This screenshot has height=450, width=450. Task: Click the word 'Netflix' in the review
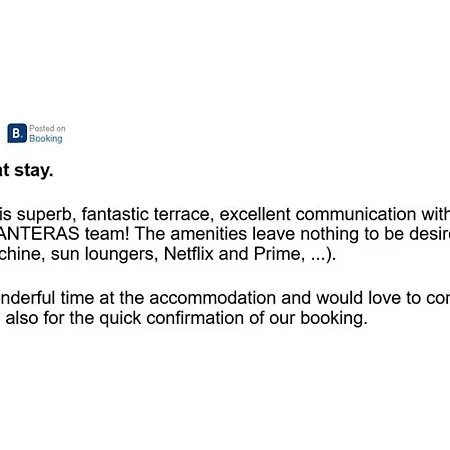189,254
